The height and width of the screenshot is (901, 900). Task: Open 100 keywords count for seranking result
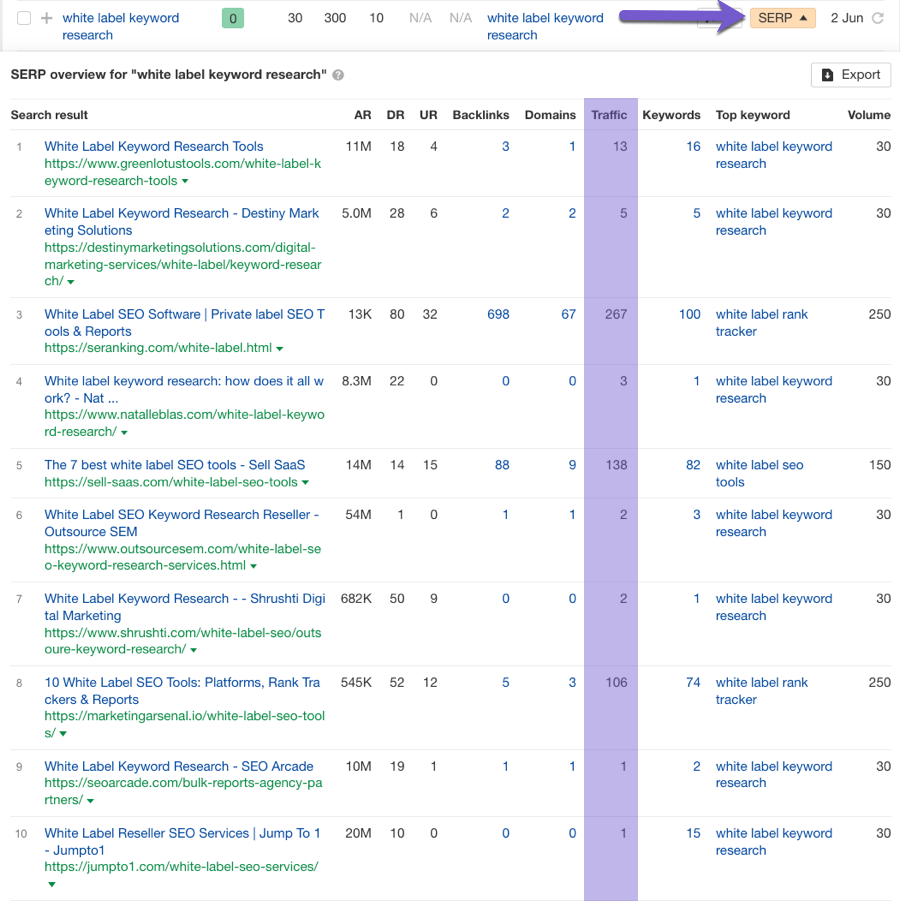pyautogui.click(x=689, y=314)
